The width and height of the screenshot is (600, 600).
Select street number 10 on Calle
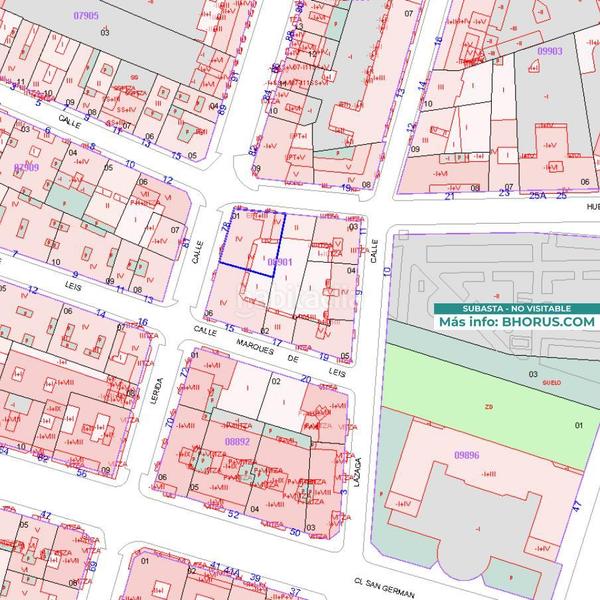click(x=386, y=270)
